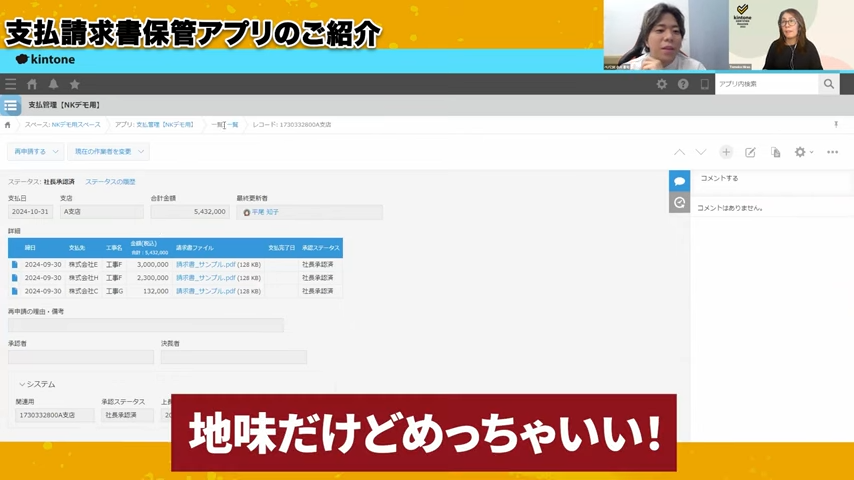Click file icon for 株式会社C row
The height and width of the screenshot is (480, 854).
pos(15,291)
